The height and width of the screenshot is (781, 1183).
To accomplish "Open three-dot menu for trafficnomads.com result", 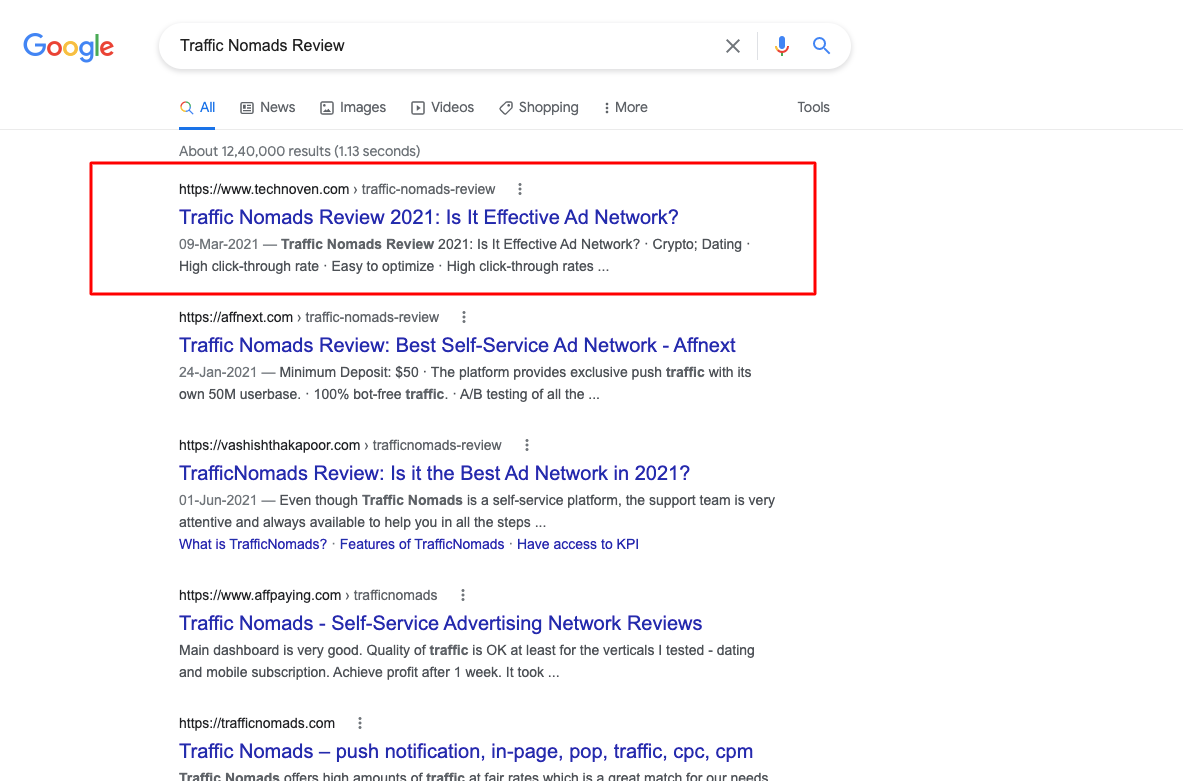I will (x=360, y=723).
